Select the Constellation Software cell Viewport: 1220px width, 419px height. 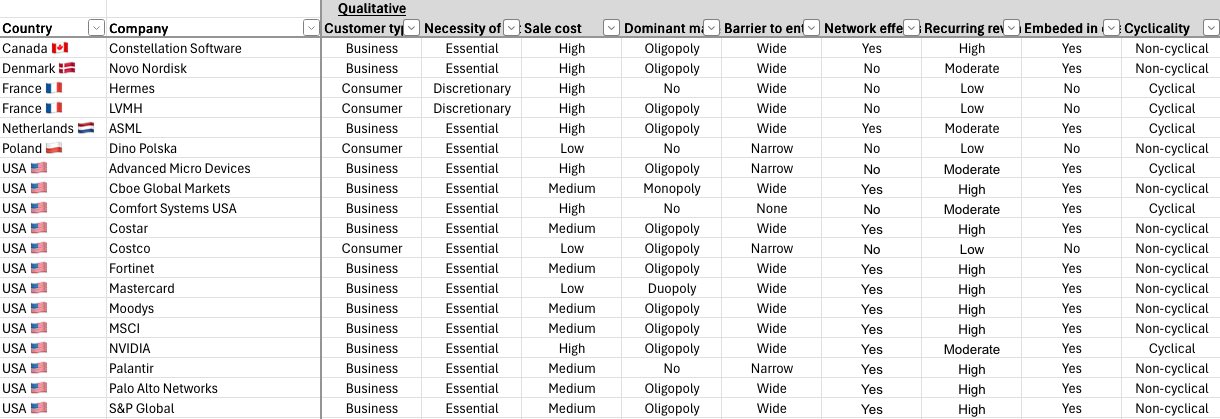tap(175, 48)
